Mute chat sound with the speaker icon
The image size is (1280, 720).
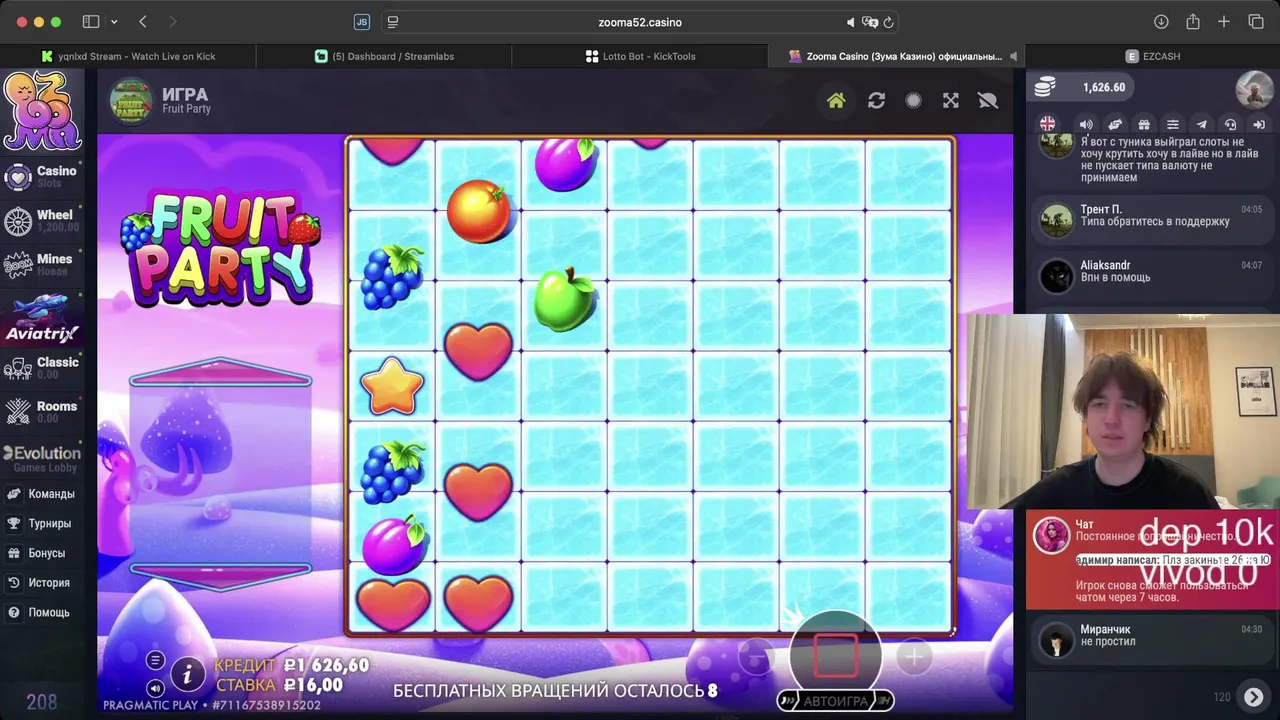[x=1086, y=124]
